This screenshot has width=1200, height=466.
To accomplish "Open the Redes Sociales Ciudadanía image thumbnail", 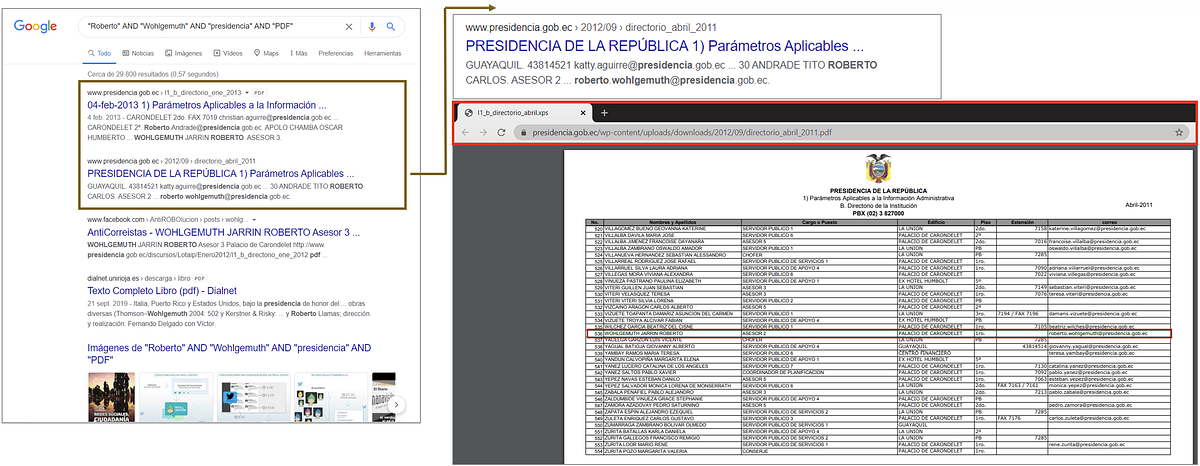I will coord(111,395).
